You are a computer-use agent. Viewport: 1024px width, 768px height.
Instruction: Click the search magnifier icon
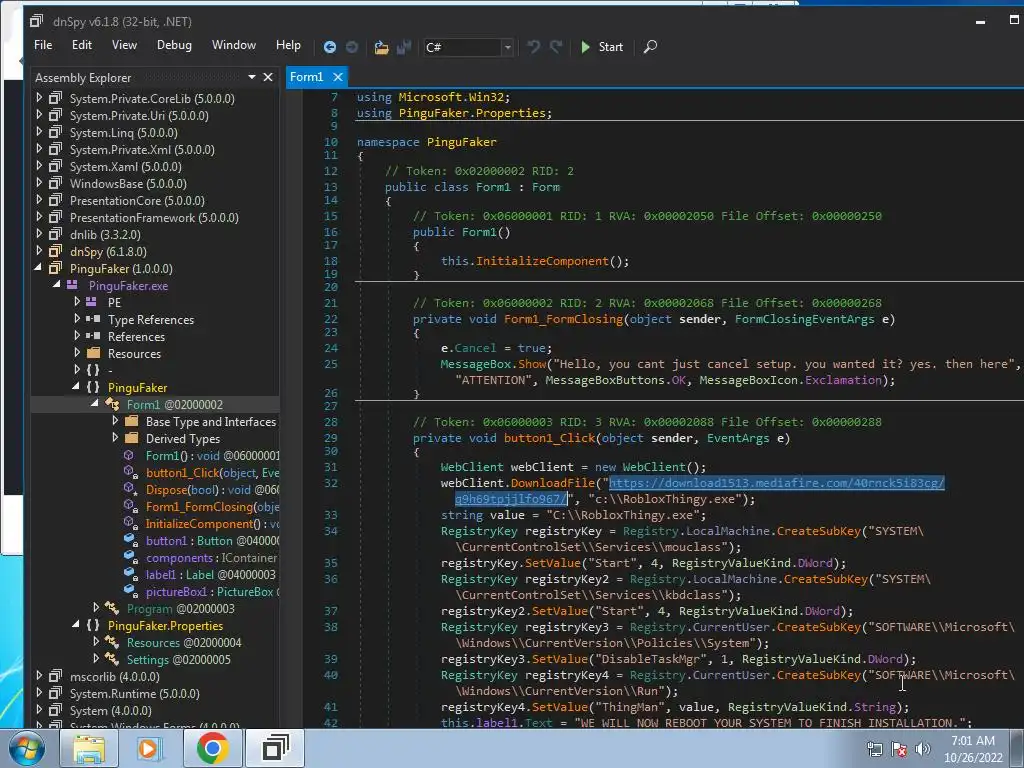[x=650, y=47]
